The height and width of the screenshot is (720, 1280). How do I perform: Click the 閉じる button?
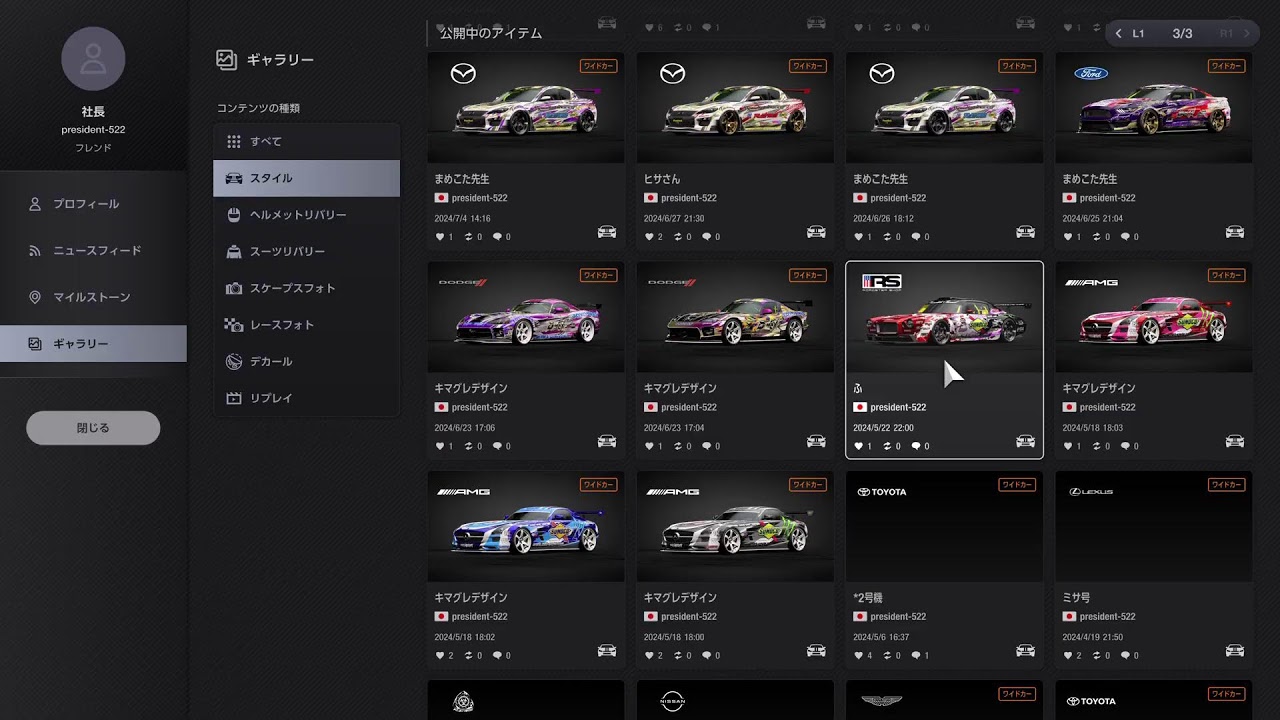93,428
